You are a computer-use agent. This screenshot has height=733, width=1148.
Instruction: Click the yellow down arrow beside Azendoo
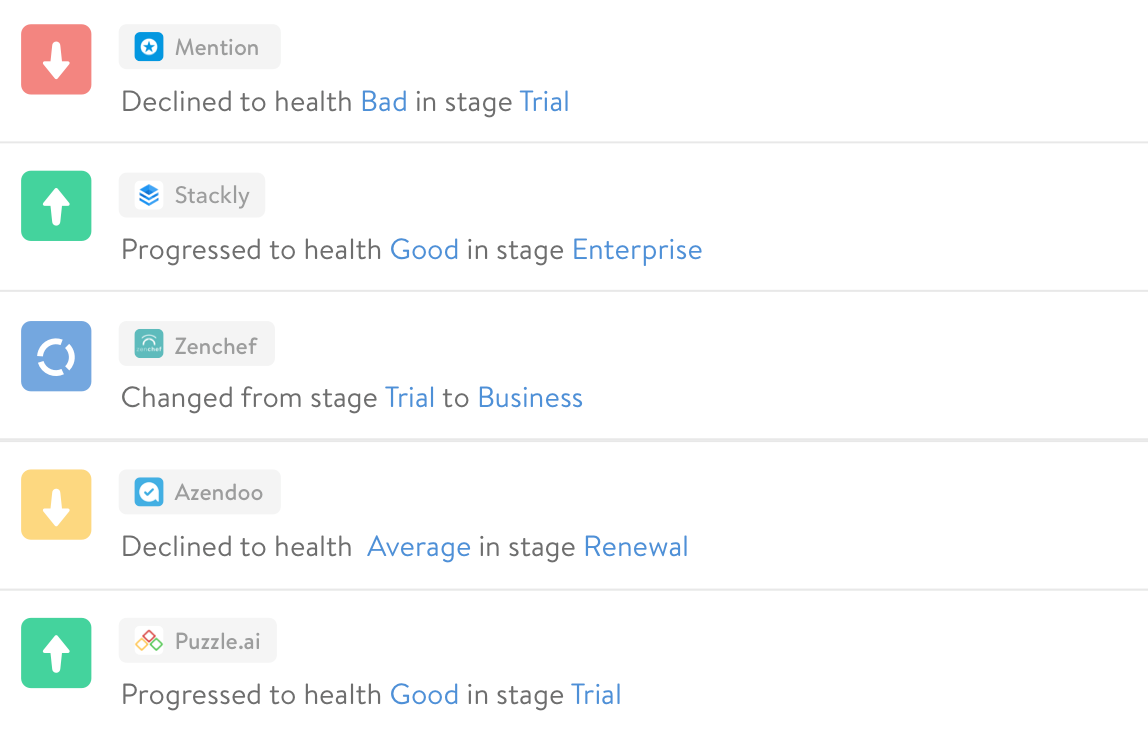56,504
